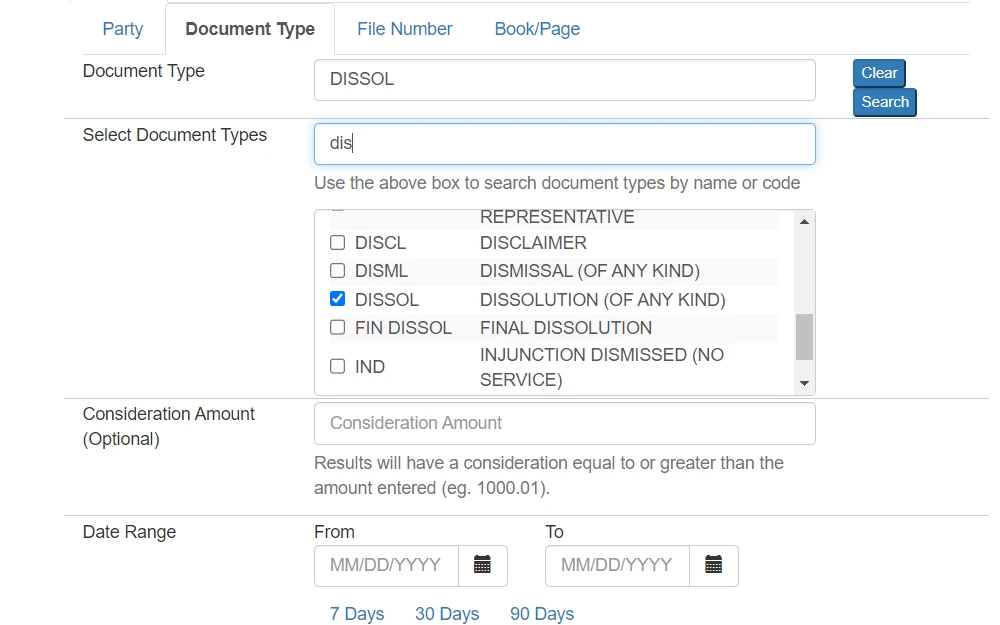The width and height of the screenshot is (1000, 625).
Task: Set date range to 7 Days
Action: coord(357,614)
